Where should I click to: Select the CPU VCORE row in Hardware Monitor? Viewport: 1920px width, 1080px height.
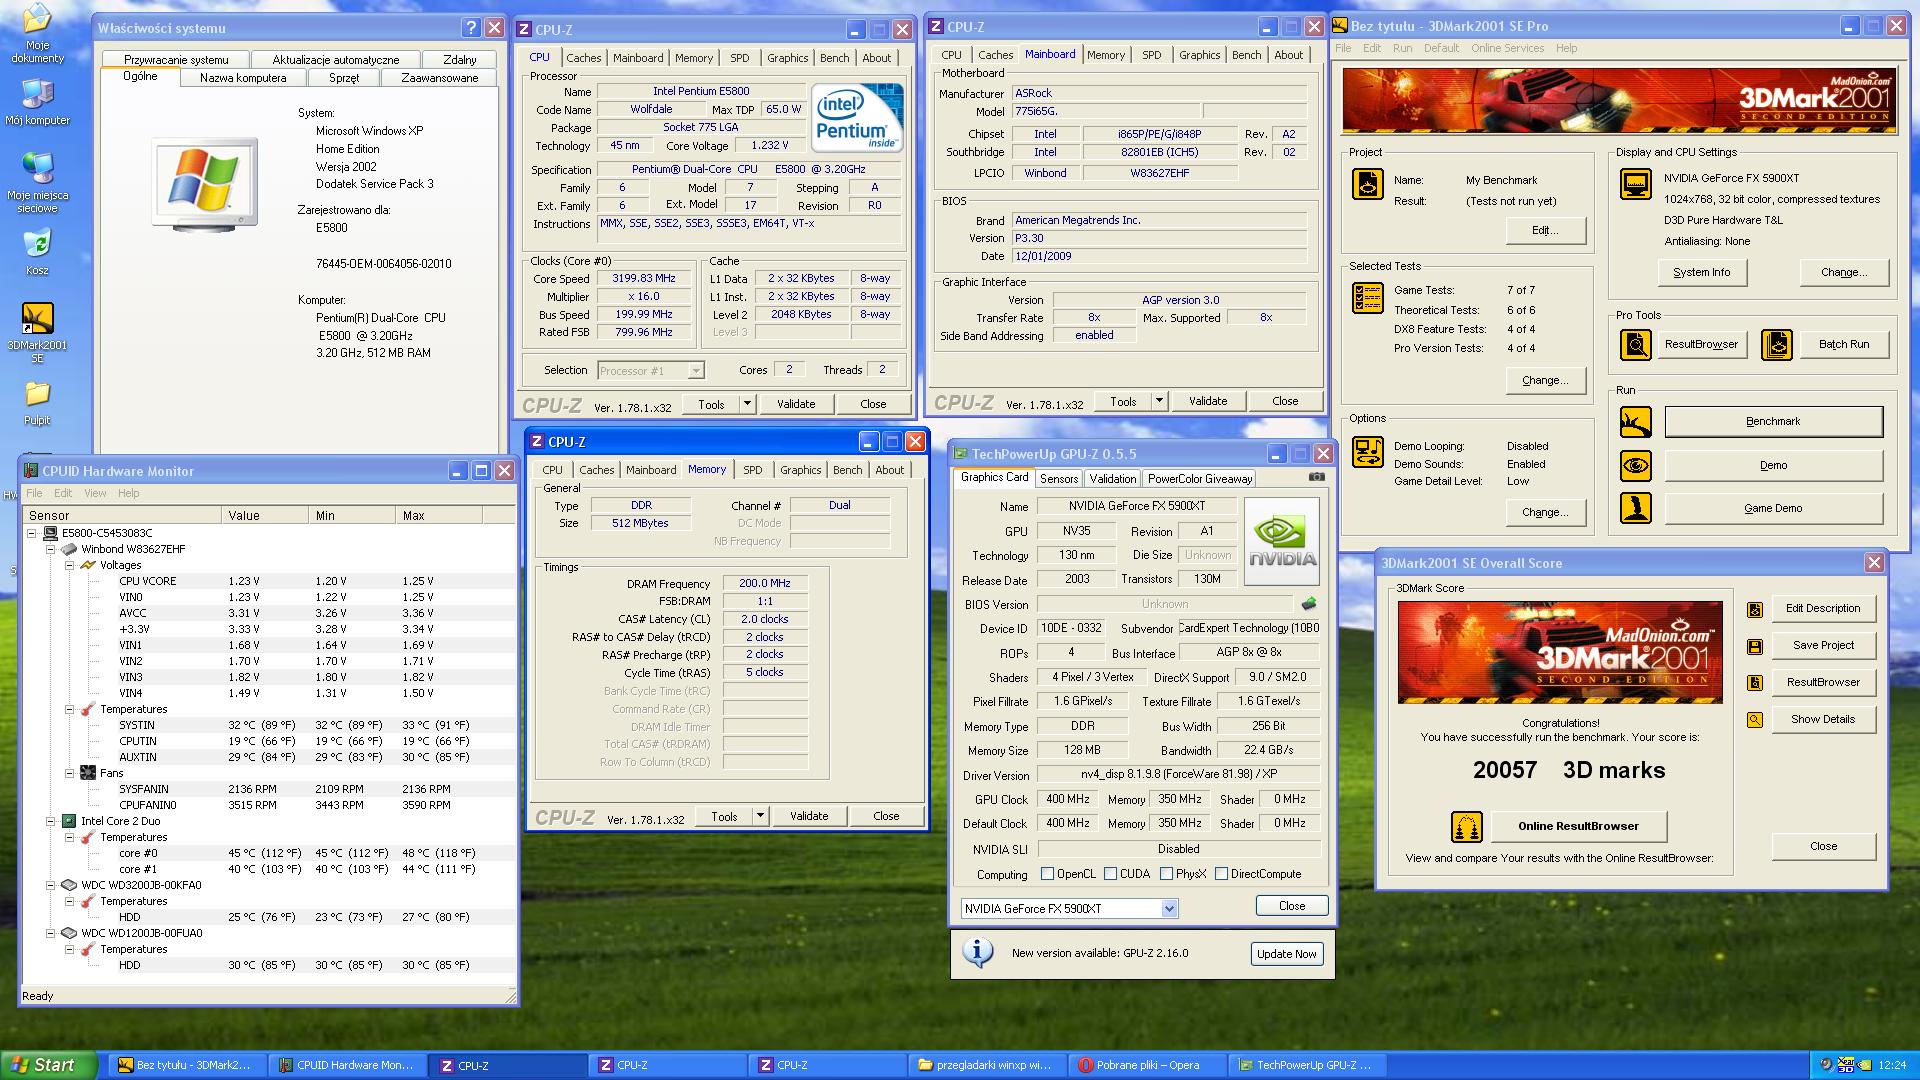[x=268, y=582]
